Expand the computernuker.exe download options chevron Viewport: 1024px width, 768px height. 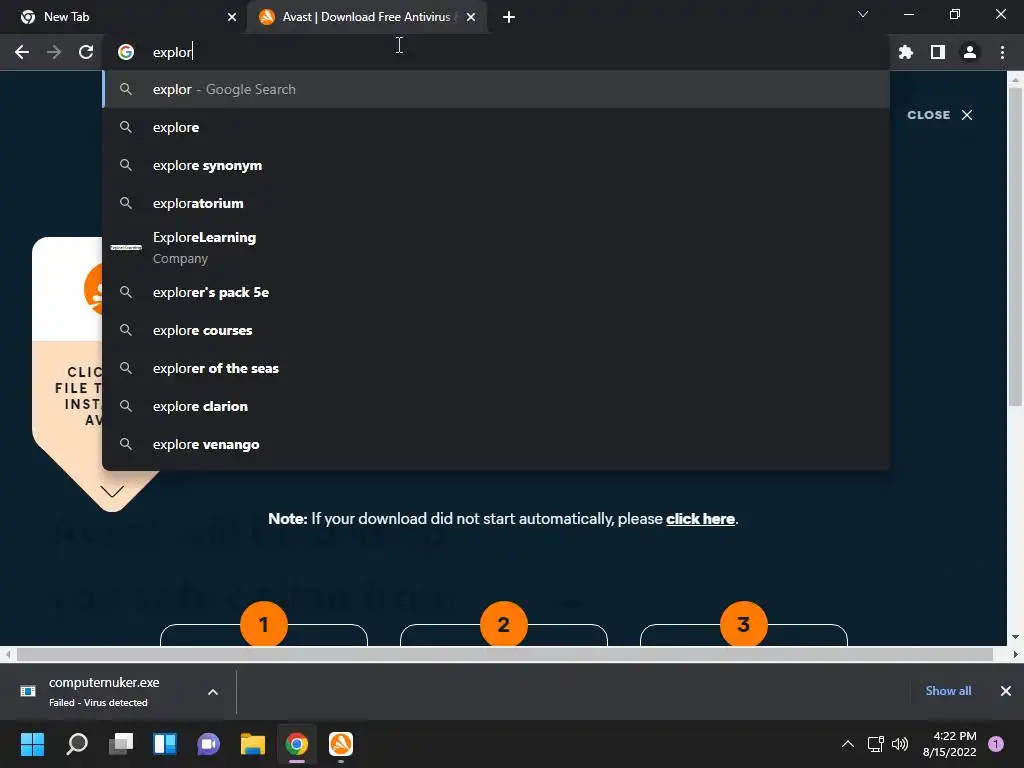pos(213,692)
